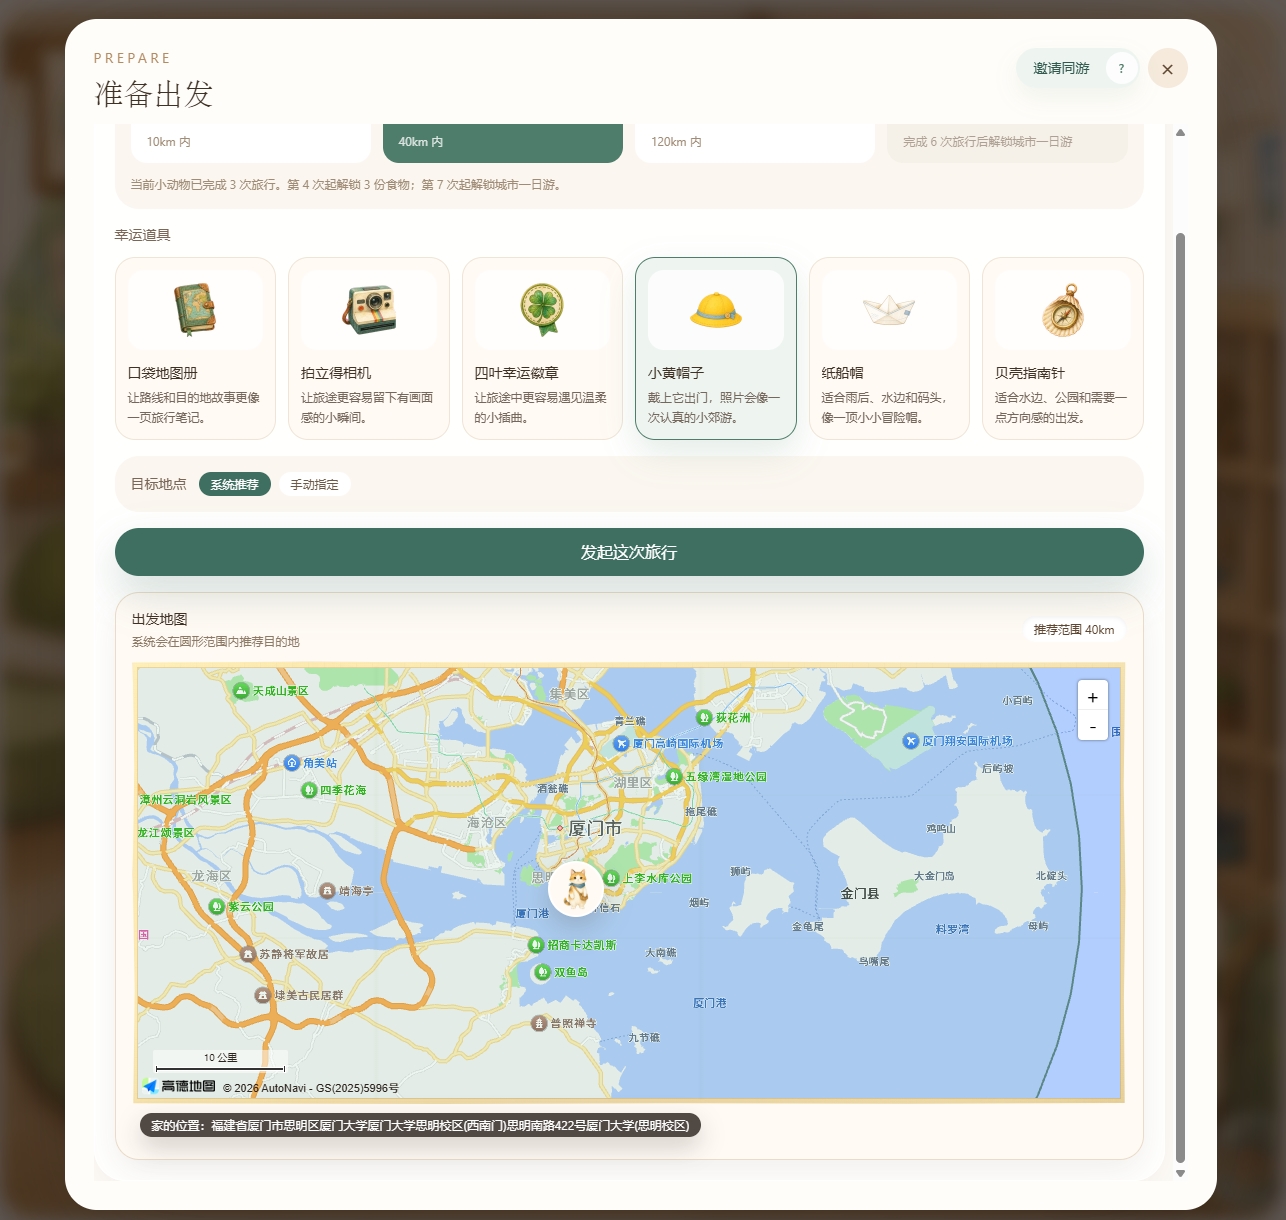
Task: Click the dialog vertical scrollbar thumb
Action: tap(1180, 698)
